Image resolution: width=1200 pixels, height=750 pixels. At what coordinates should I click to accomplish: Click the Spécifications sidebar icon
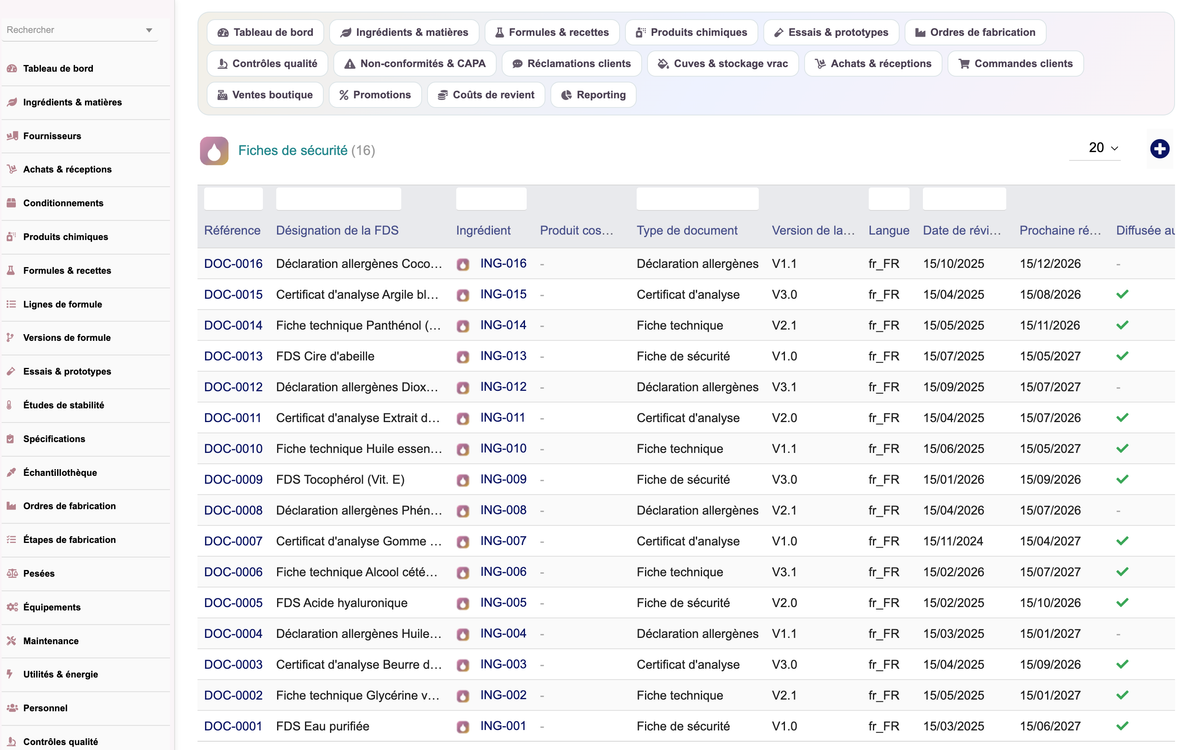tap(12, 439)
